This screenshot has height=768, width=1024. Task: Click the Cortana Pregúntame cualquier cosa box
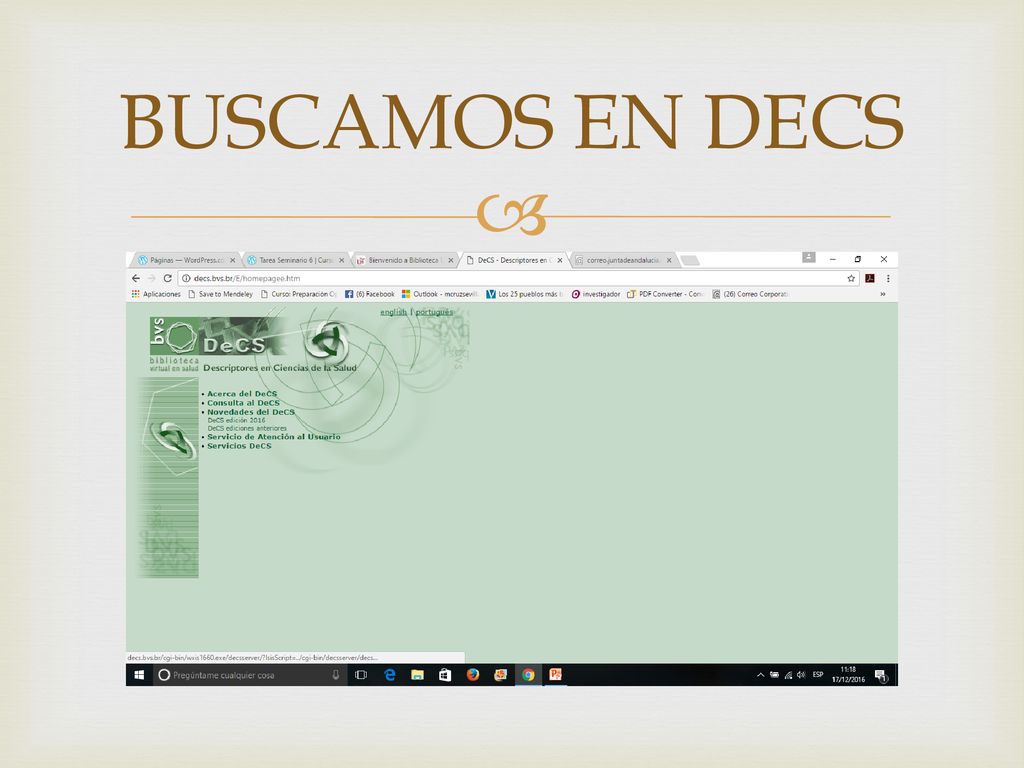(x=249, y=675)
